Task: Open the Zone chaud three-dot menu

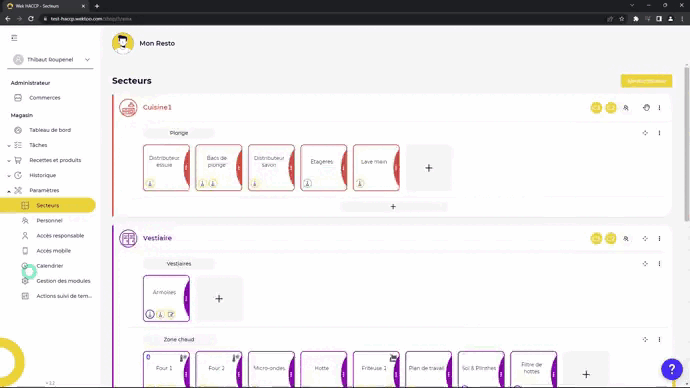Action: click(659, 340)
